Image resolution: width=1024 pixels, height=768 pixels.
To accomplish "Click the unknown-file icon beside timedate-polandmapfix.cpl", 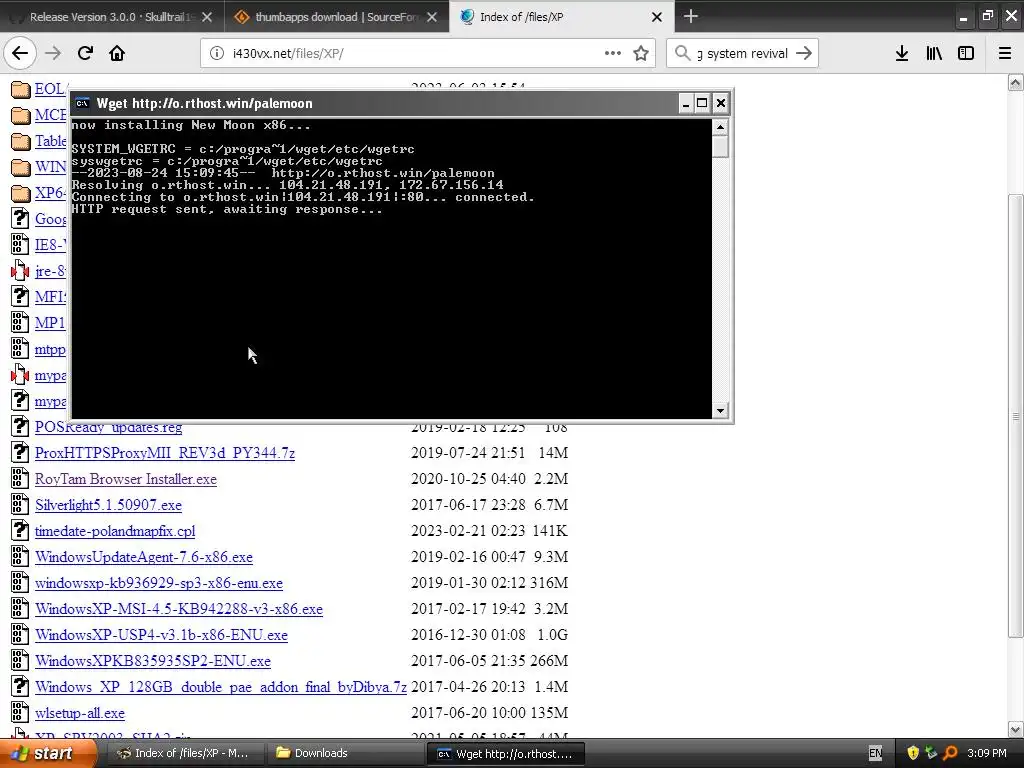I will coord(20,530).
